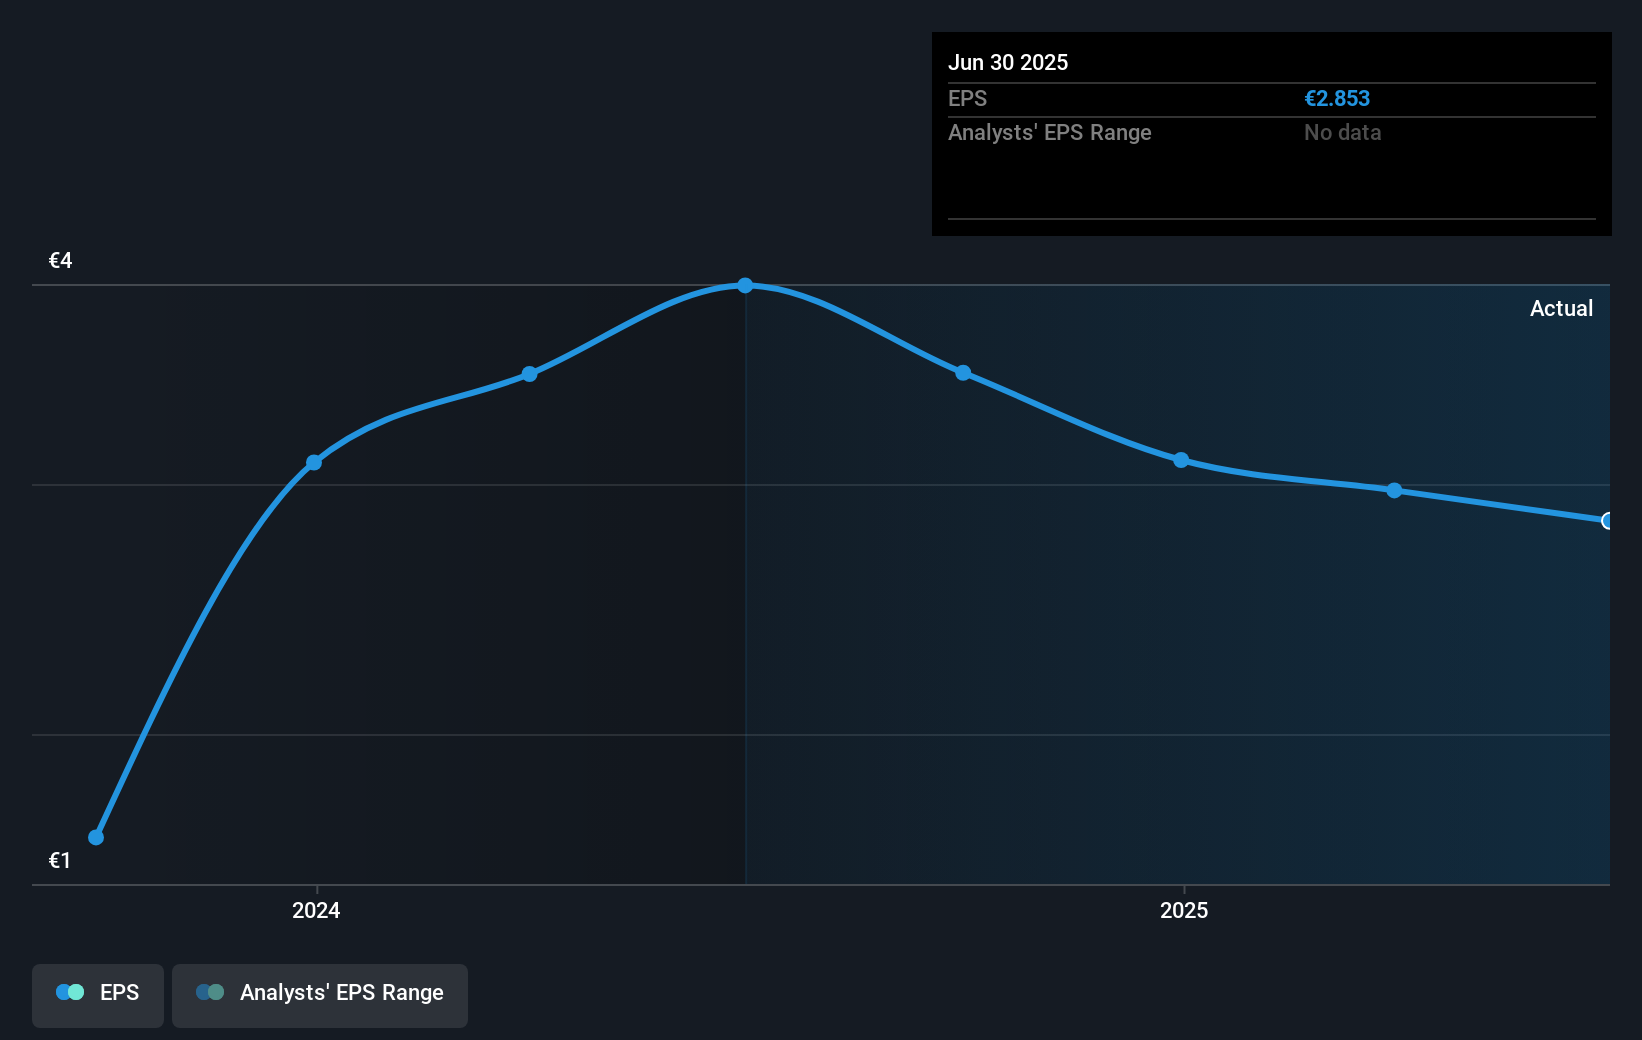This screenshot has height=1040, width=1642.
Task: Click the first EPS data point near €1
Action: pos(95,836)
